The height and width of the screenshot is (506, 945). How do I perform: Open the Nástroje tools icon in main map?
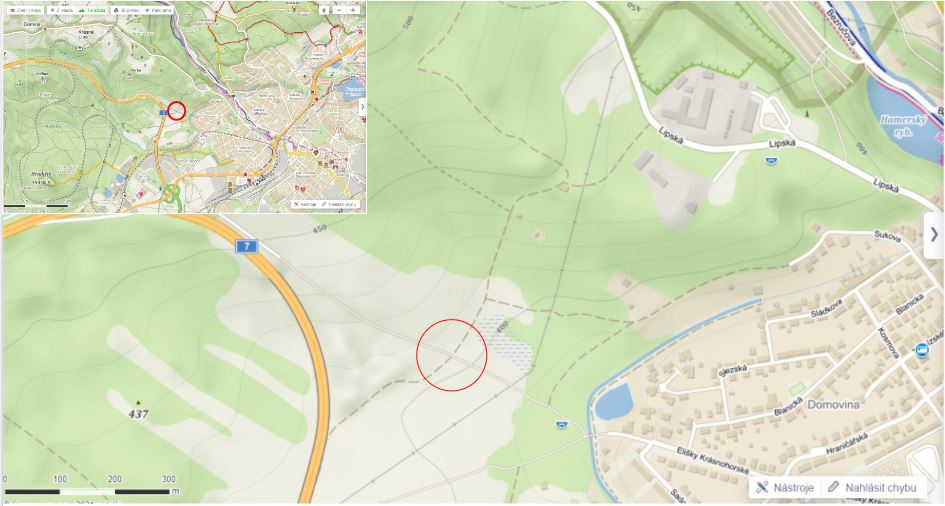point(762,487)
